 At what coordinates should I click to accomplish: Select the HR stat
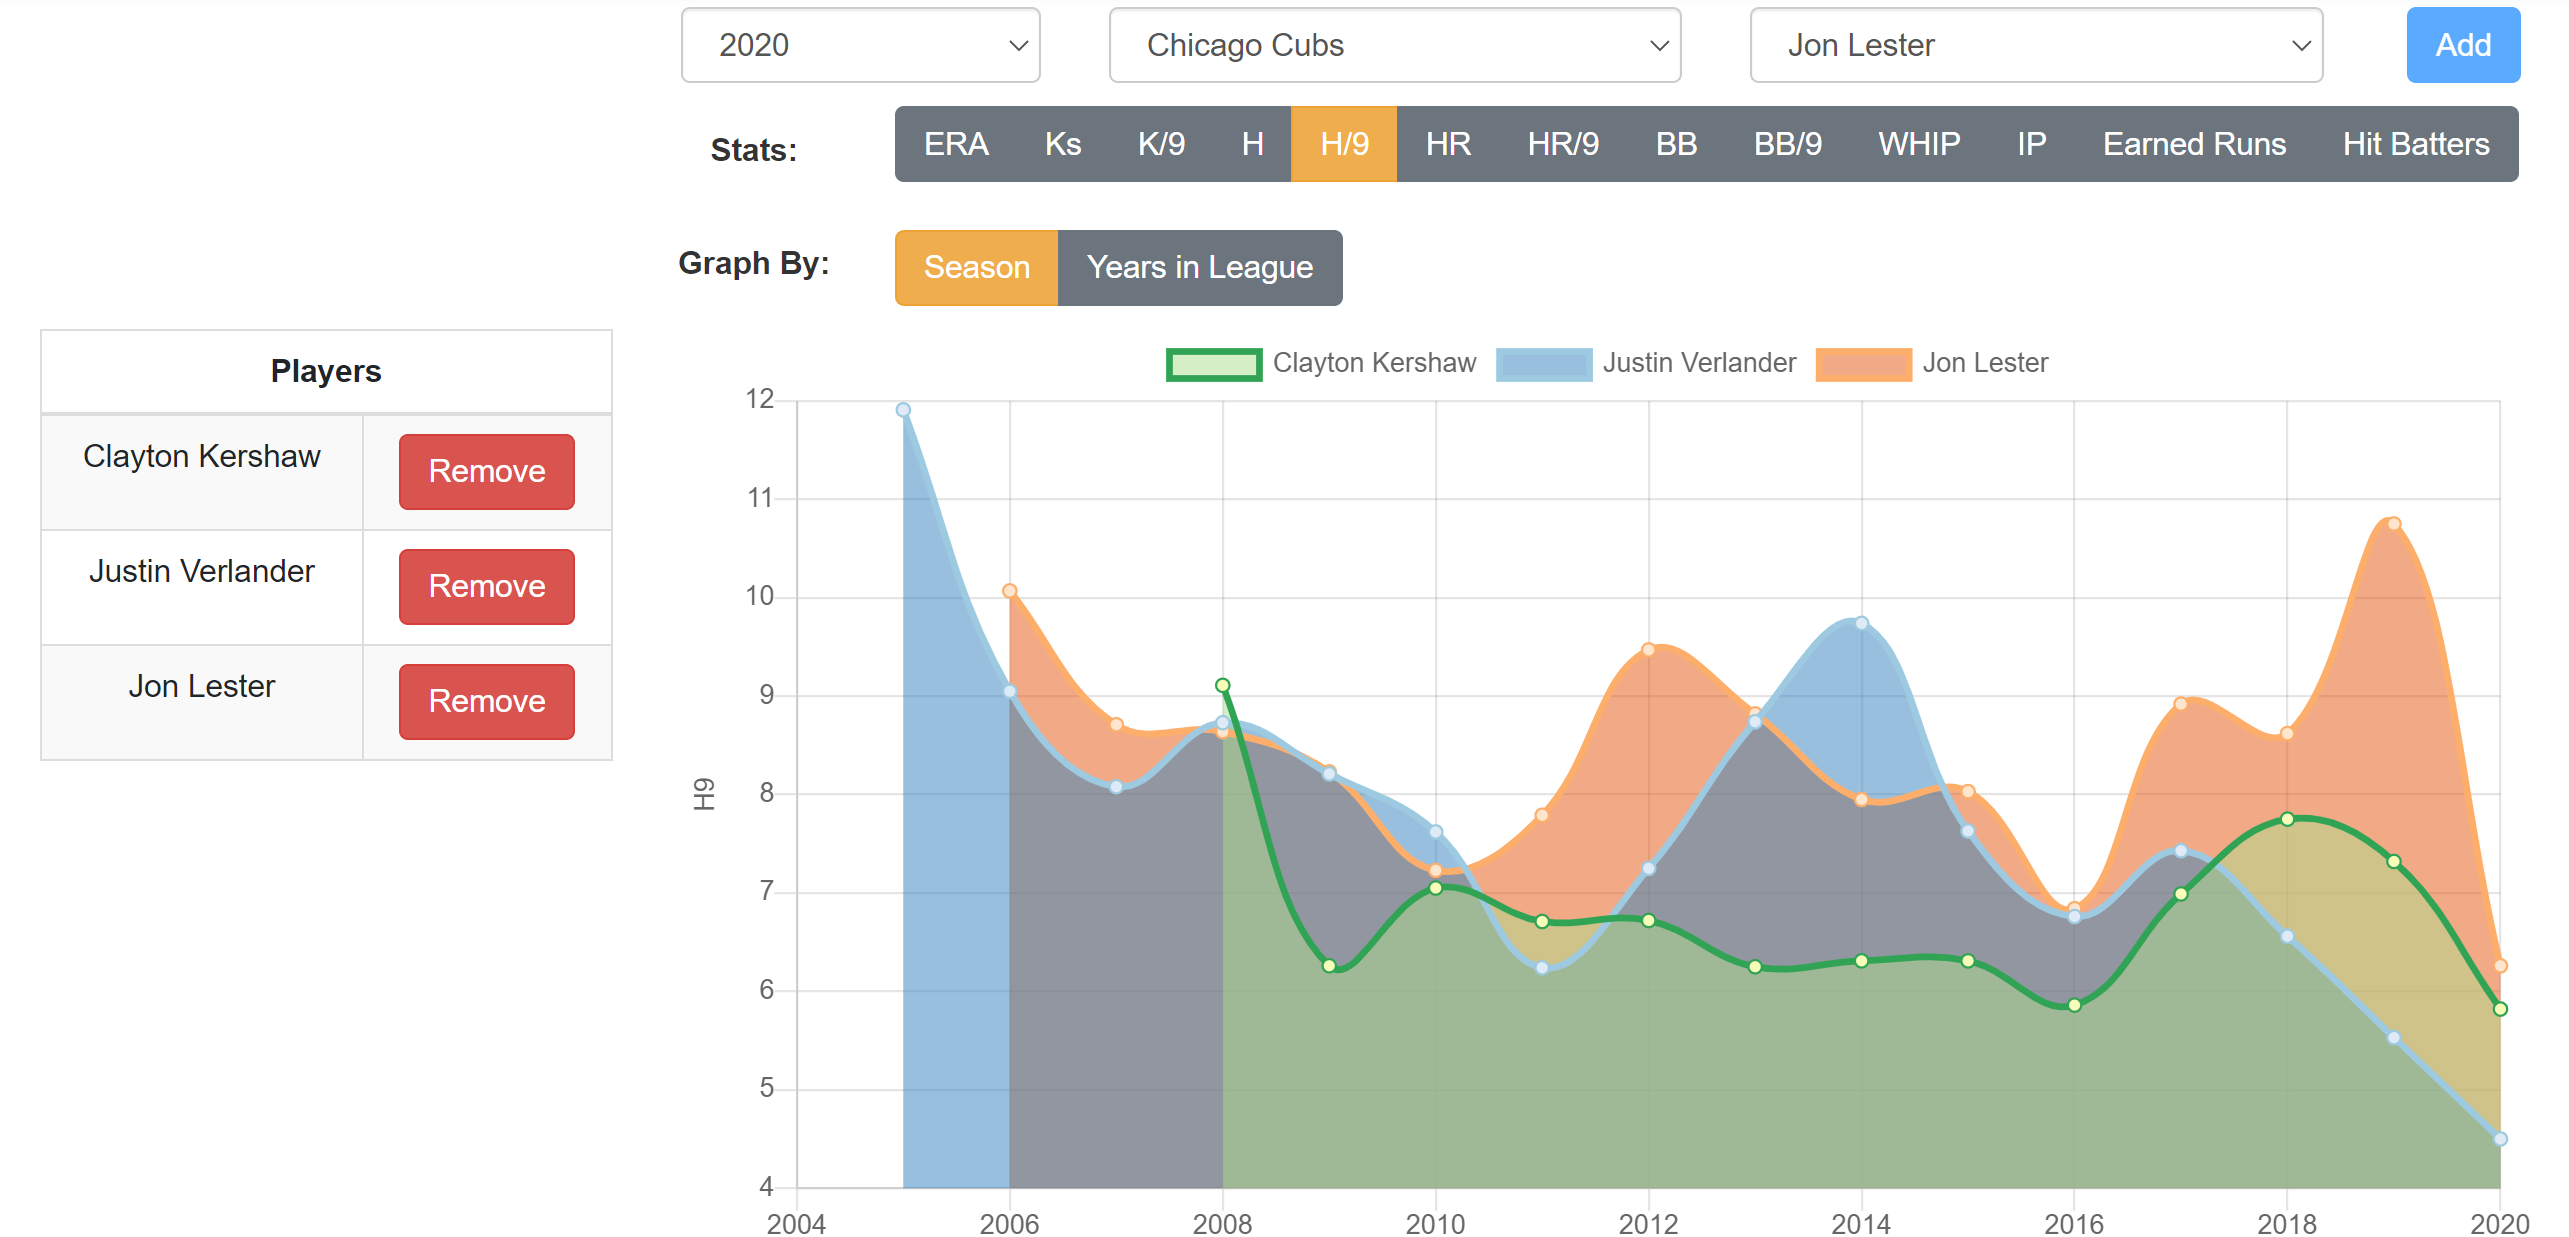point(1448,144)
